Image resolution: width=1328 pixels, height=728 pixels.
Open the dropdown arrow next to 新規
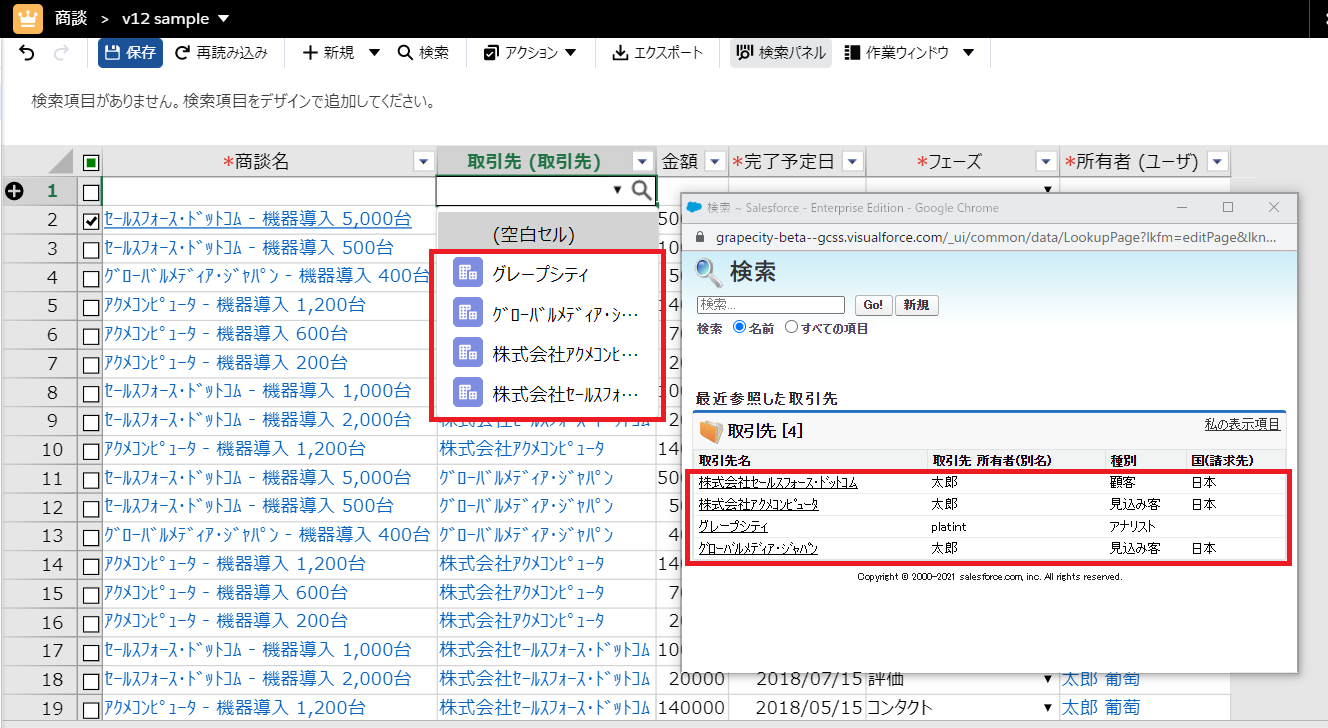[x=374, y=53]
